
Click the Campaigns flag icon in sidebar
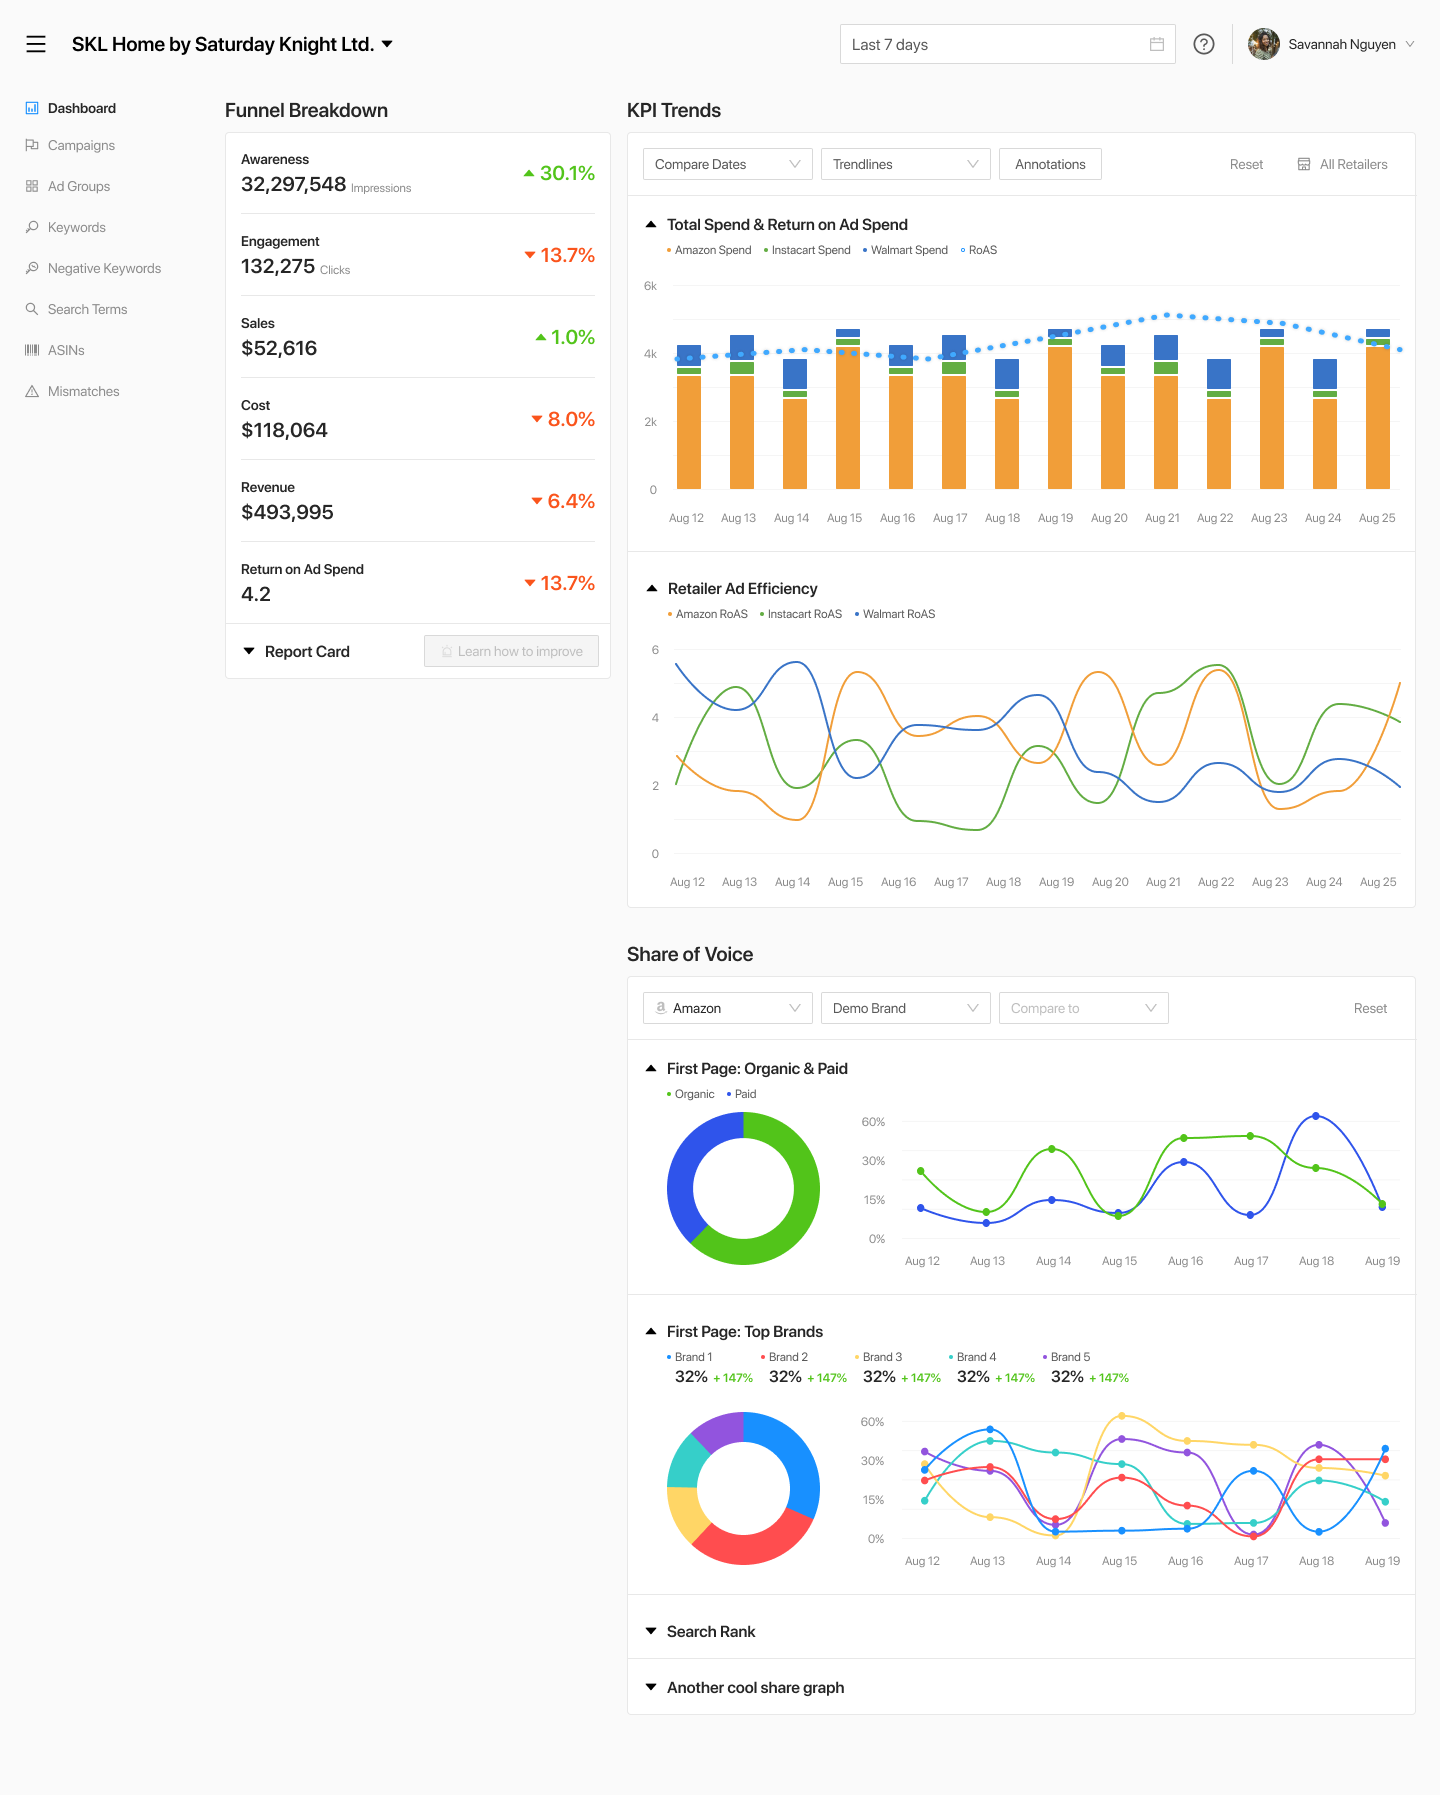click(x=32, y=145)
